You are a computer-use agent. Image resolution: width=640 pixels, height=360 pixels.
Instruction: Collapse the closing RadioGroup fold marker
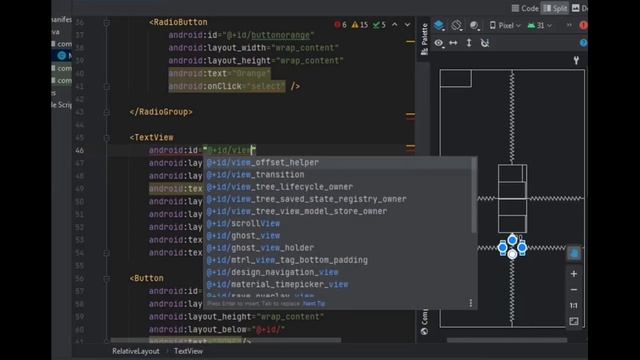(x=107, y=112)
